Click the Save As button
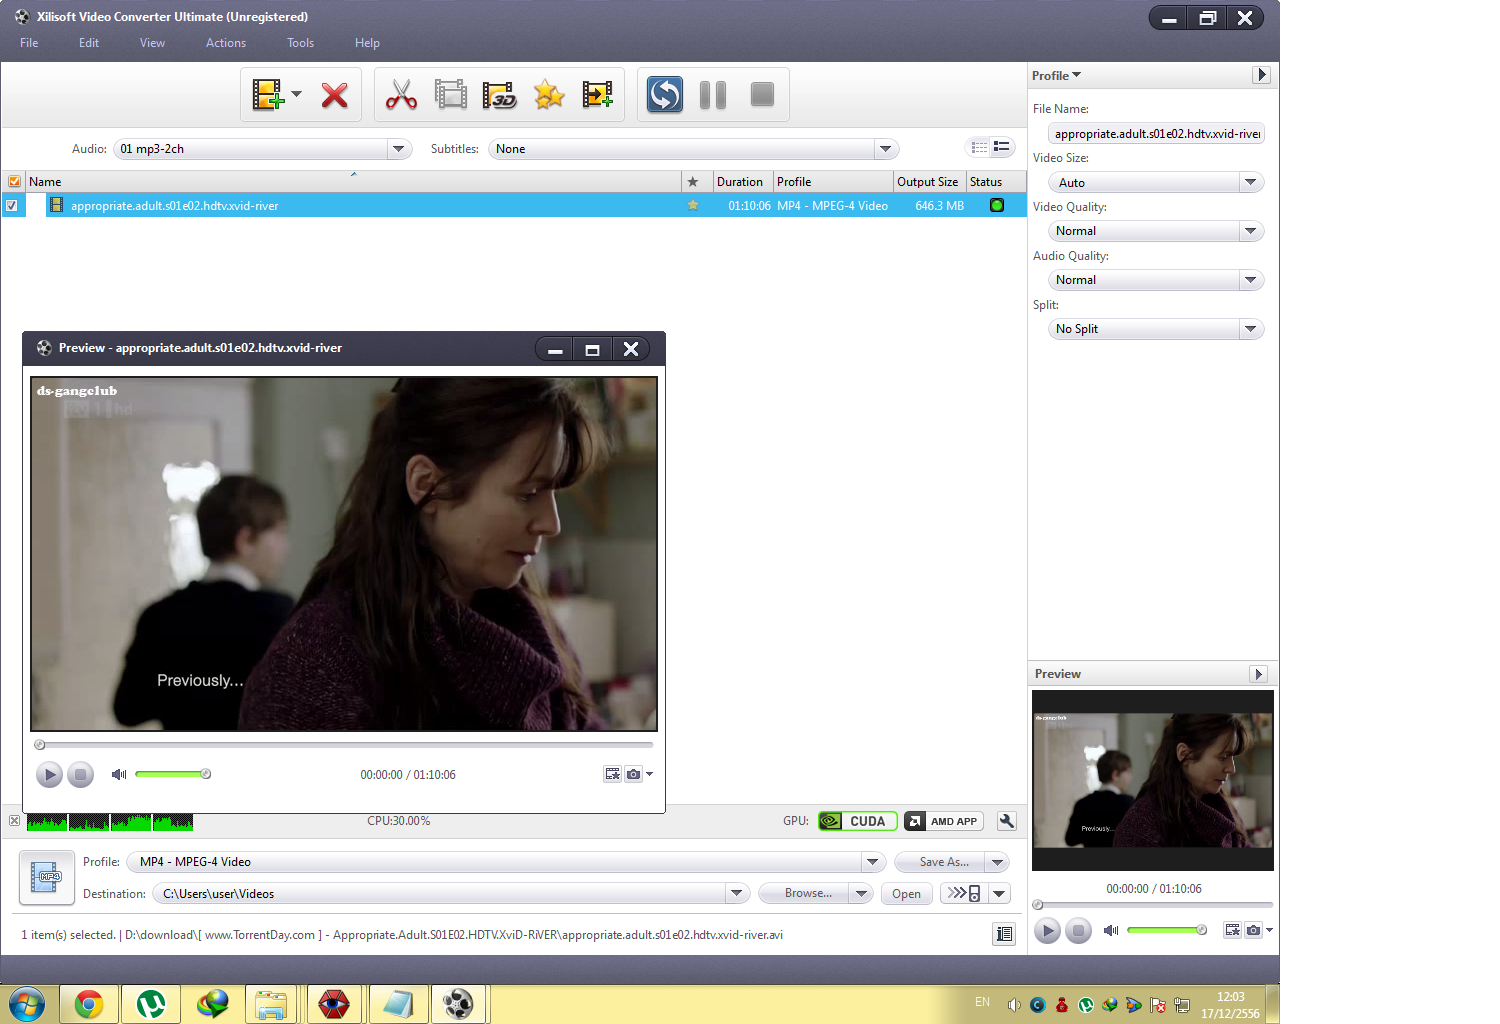The width and height of the screenshot is (1500, 1024). coord(939,862)
